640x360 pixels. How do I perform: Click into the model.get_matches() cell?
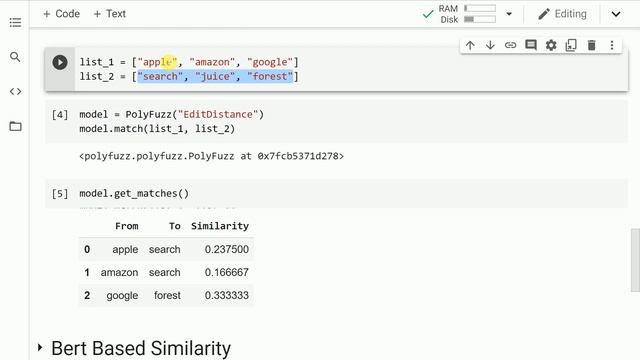click(x=336, y=193)
